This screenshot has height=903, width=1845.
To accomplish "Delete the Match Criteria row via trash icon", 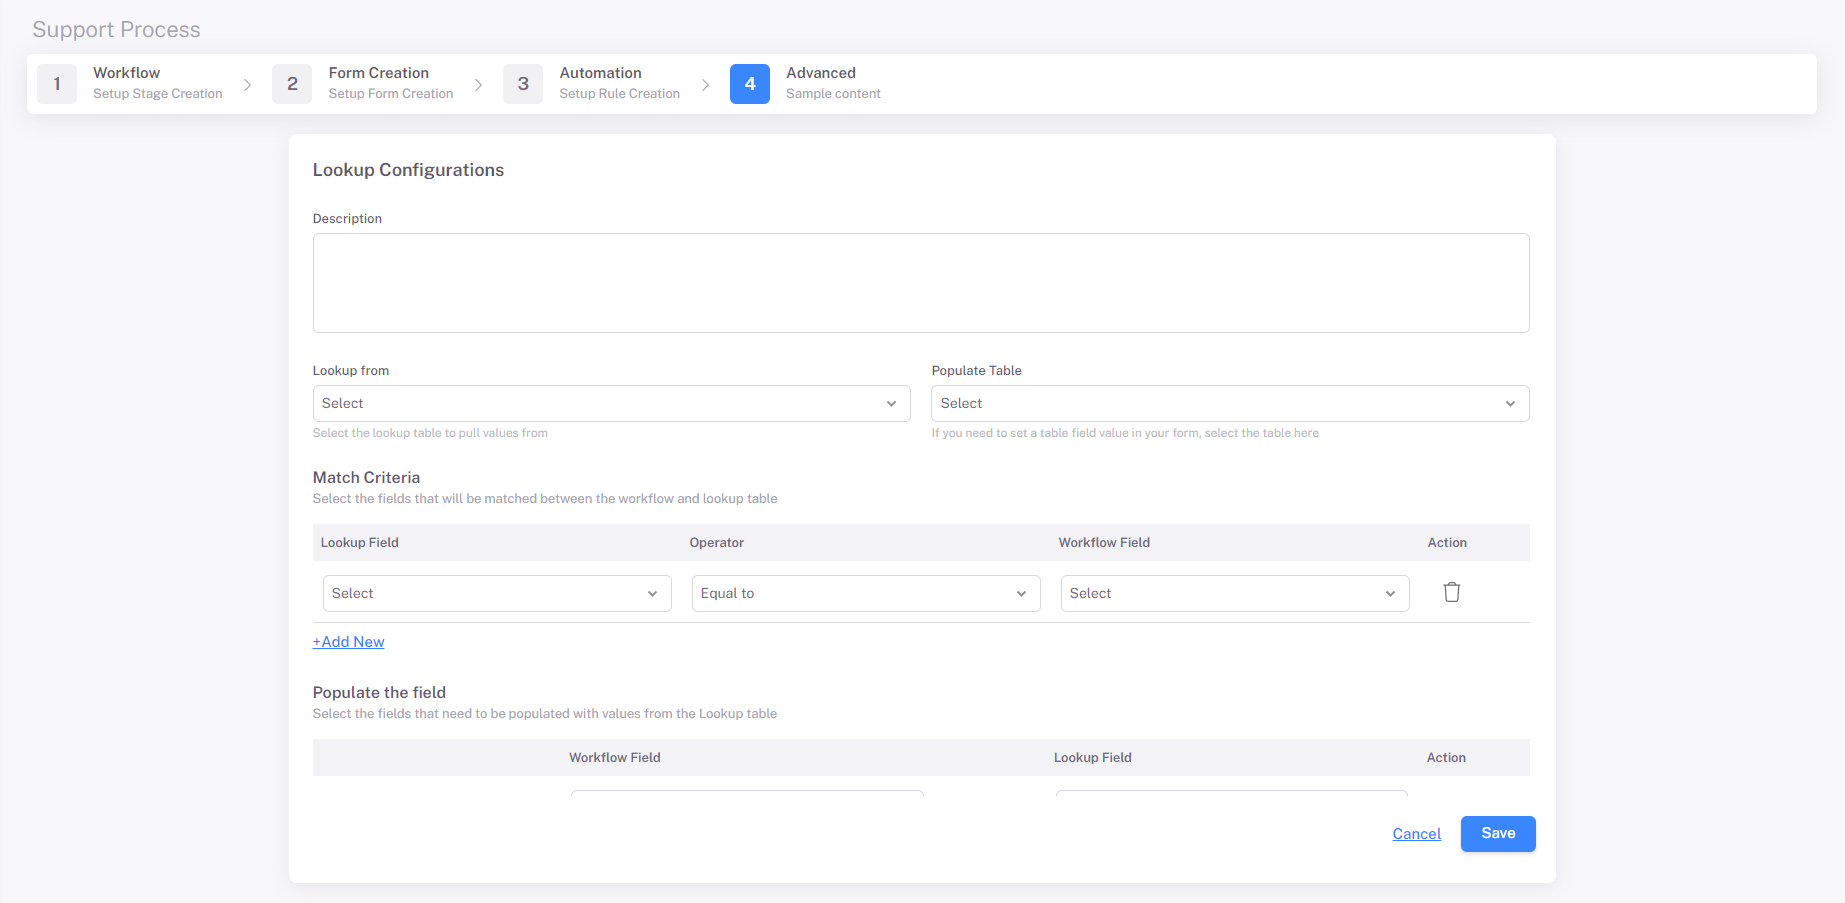I will tap(1451, 592).
